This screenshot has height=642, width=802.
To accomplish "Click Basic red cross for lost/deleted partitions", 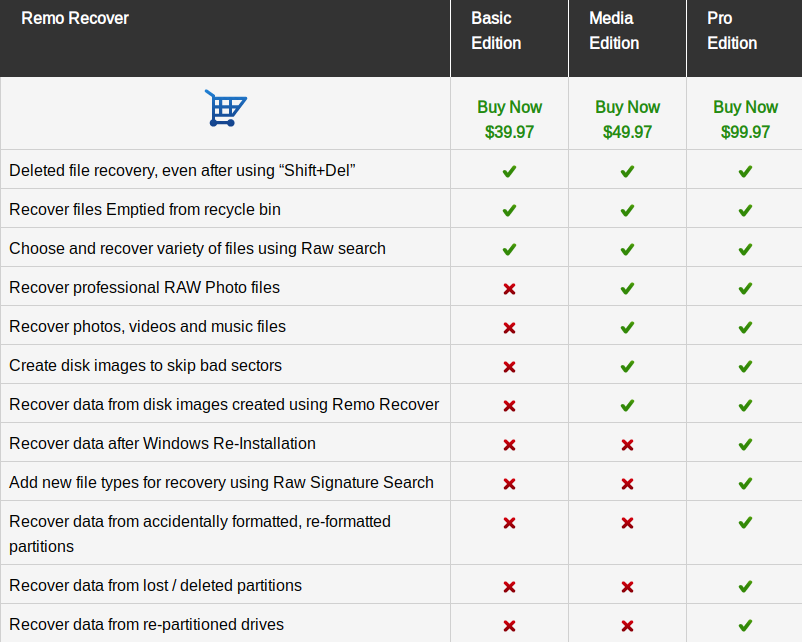I will [x=509, y=587].
